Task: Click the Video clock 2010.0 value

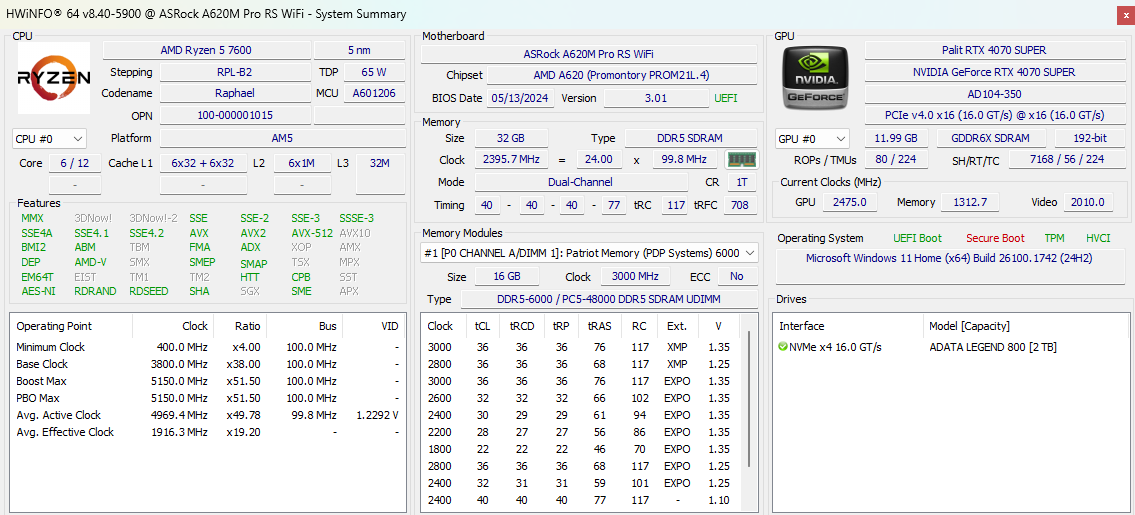Action: (x=1089, y=203)
